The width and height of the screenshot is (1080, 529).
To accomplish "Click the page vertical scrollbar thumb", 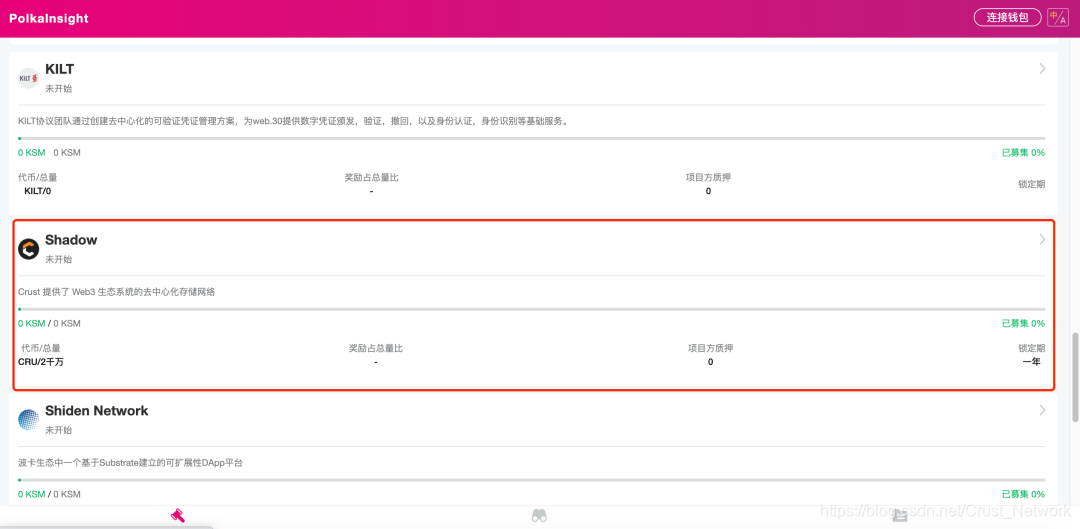I will pos(1075,377).
